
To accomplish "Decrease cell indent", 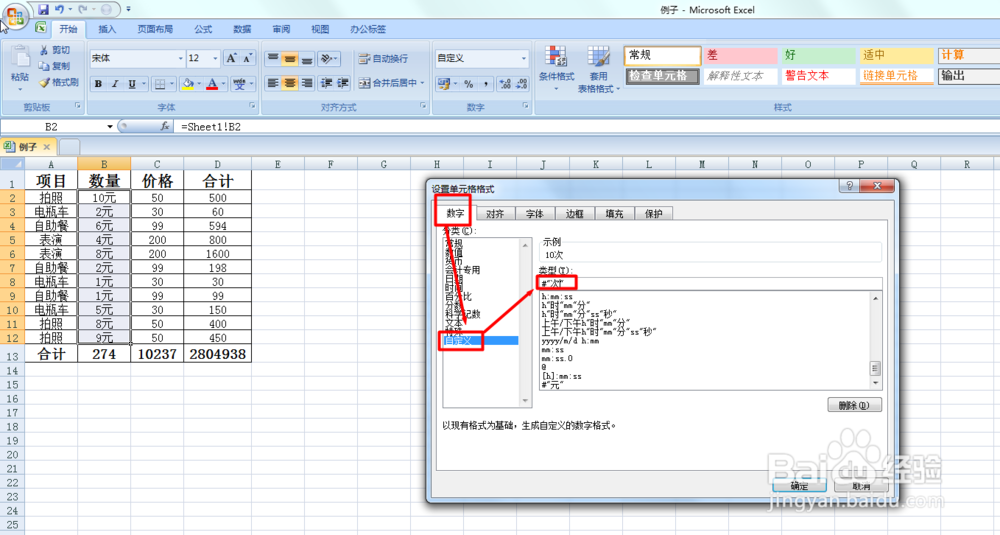I will pyautogui.click(x=327, y=83).
